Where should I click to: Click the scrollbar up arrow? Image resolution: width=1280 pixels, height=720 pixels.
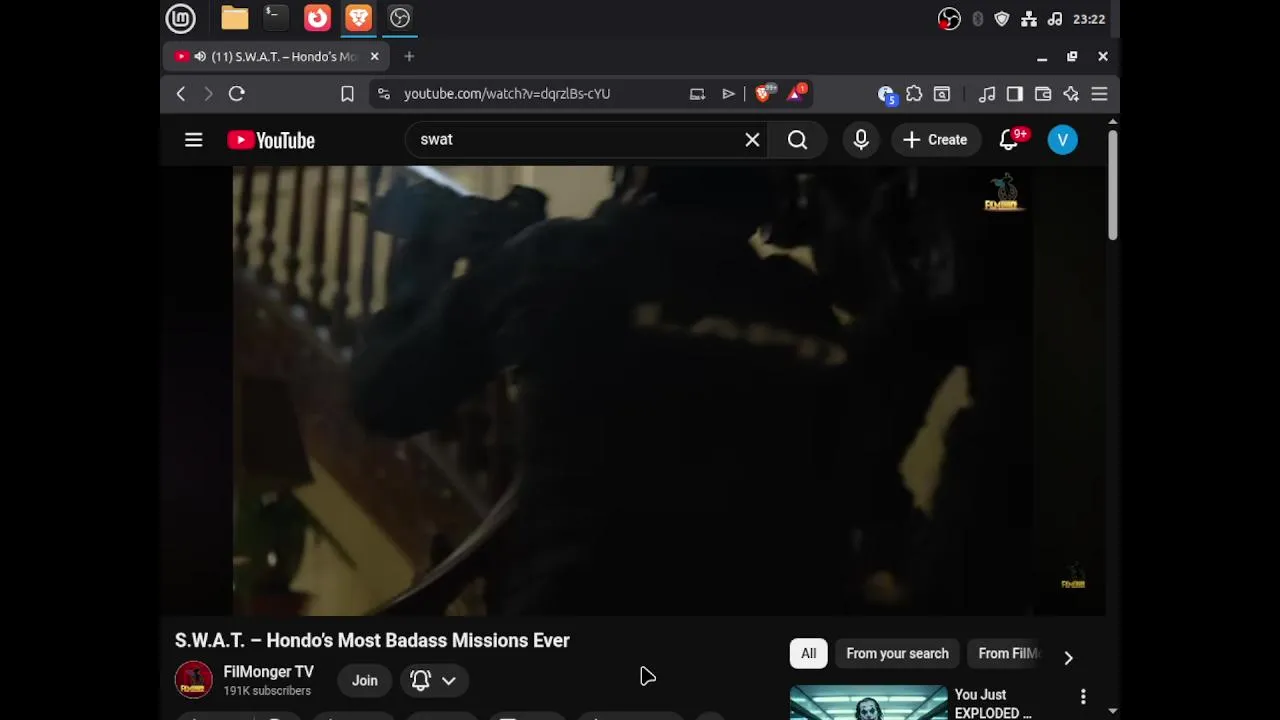click(x=1113, y=122)
